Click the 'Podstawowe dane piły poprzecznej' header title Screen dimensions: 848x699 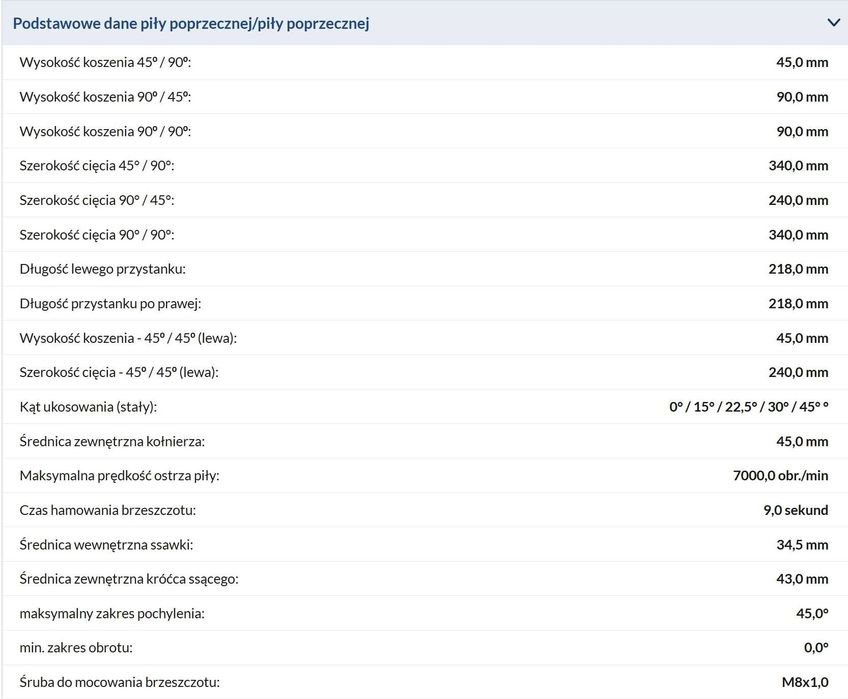[191, 23]
